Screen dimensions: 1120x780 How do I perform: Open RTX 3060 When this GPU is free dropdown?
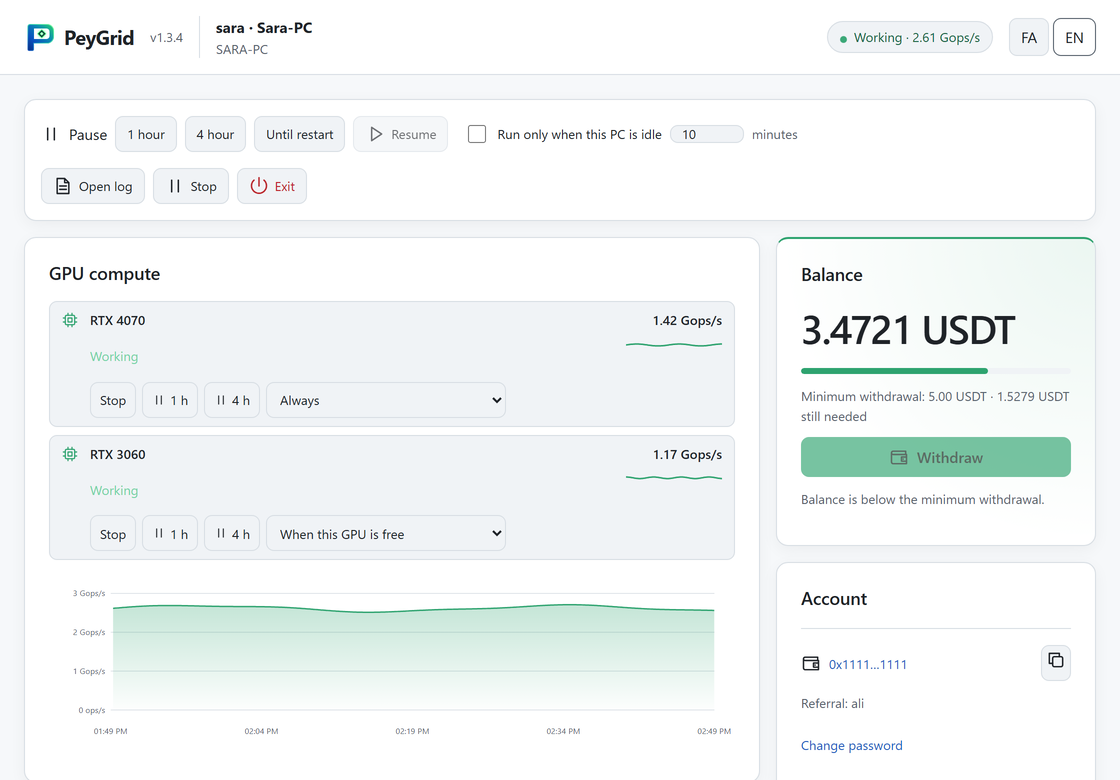386,534
